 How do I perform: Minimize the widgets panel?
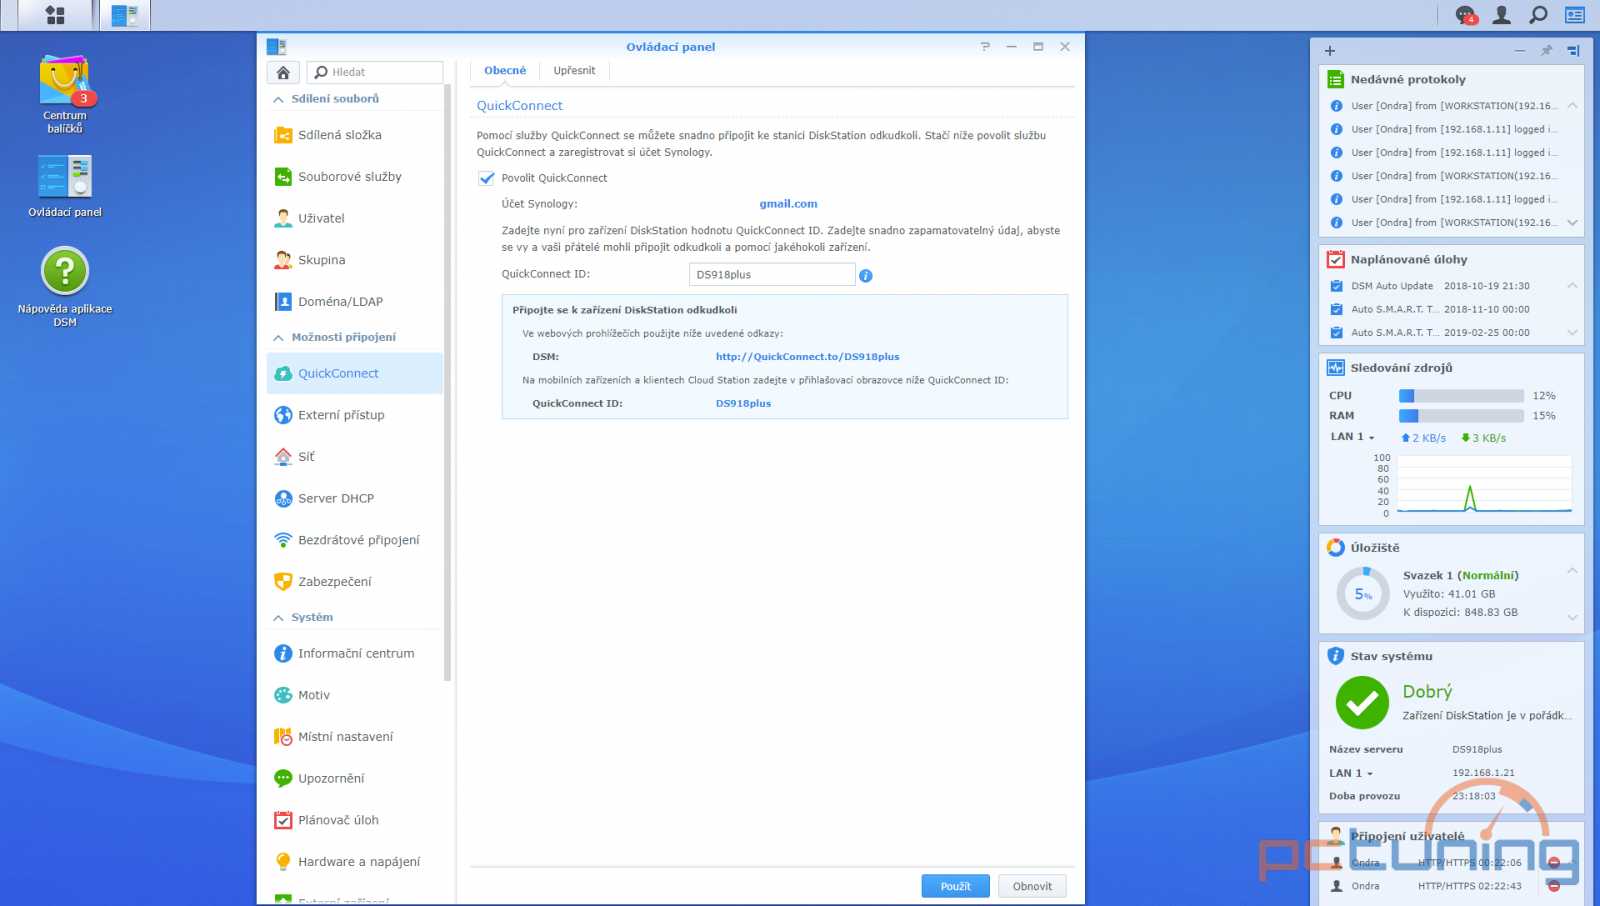click(x=1520, y=50)
